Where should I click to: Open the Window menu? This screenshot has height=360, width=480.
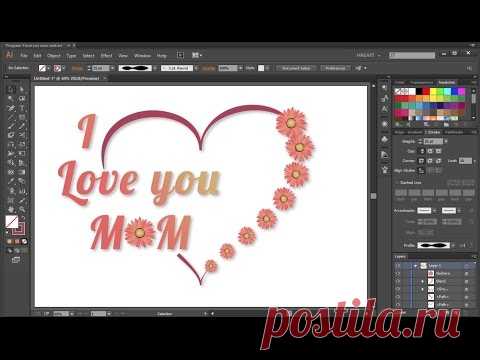142,56
